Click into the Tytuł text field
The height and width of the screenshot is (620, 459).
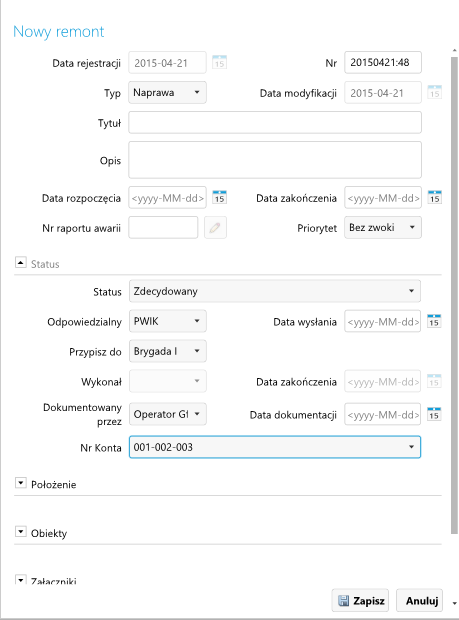pos(275,123)
